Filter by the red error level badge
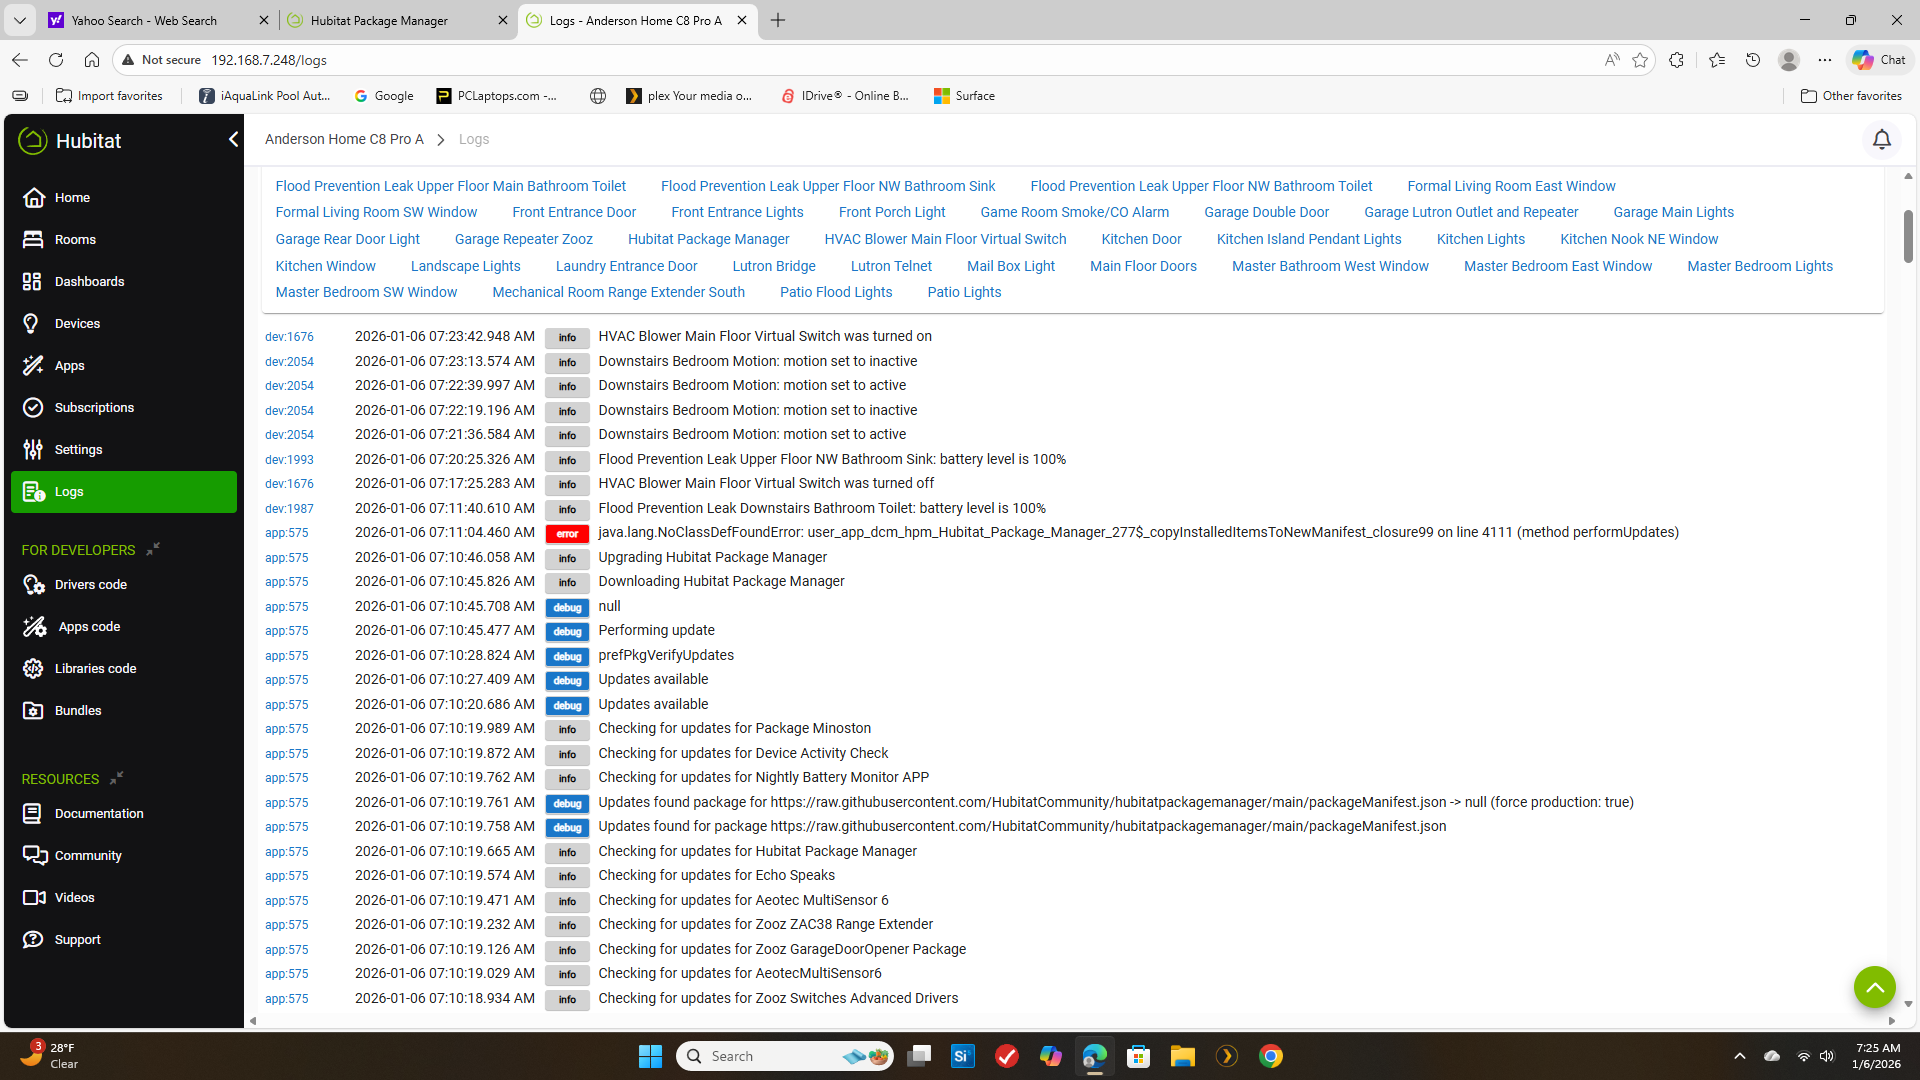 point(567,533)
